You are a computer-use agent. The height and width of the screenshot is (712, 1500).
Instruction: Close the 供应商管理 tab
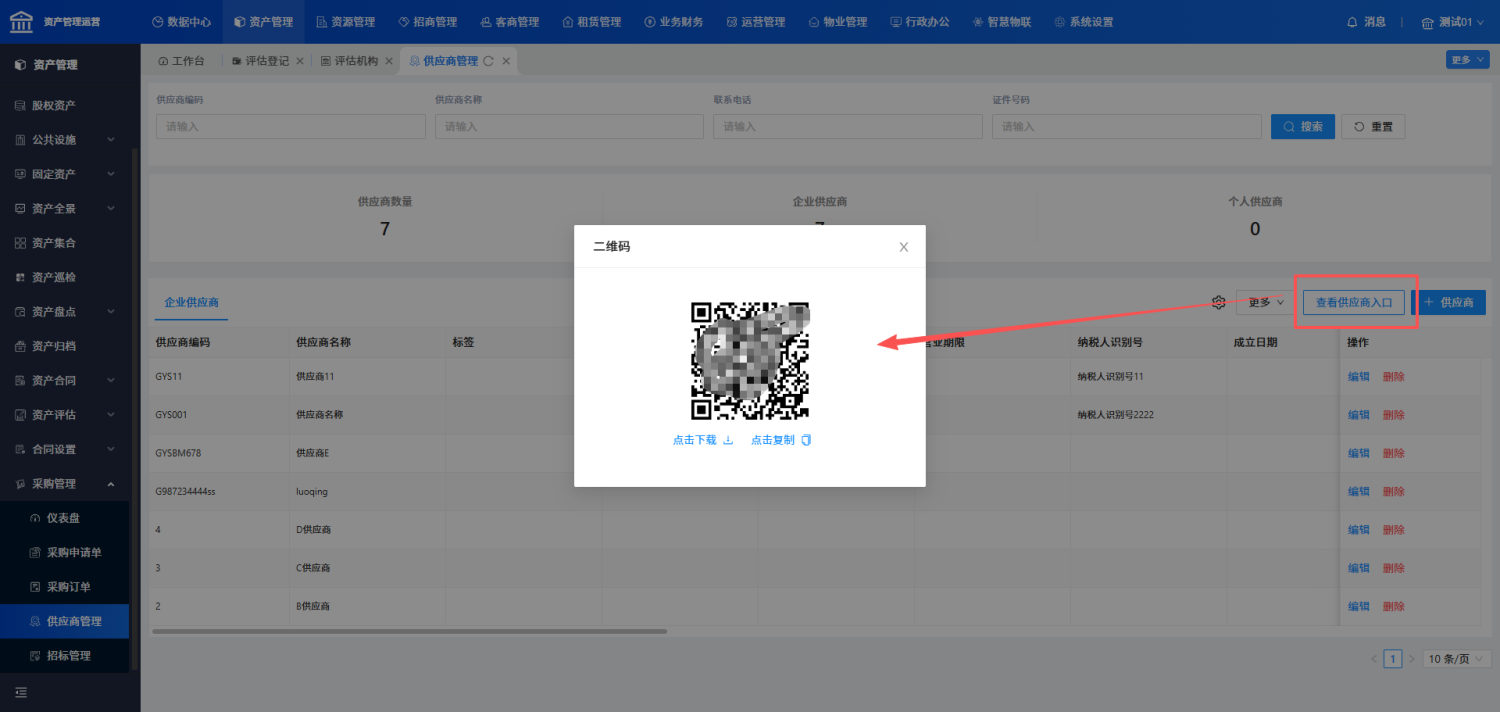pyautogui.click(x=506, y=61)
